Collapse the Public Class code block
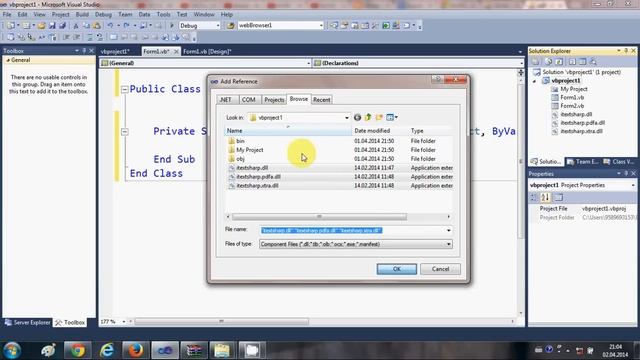The height and width of the screenshot is (360, 640). pos(124,89)
